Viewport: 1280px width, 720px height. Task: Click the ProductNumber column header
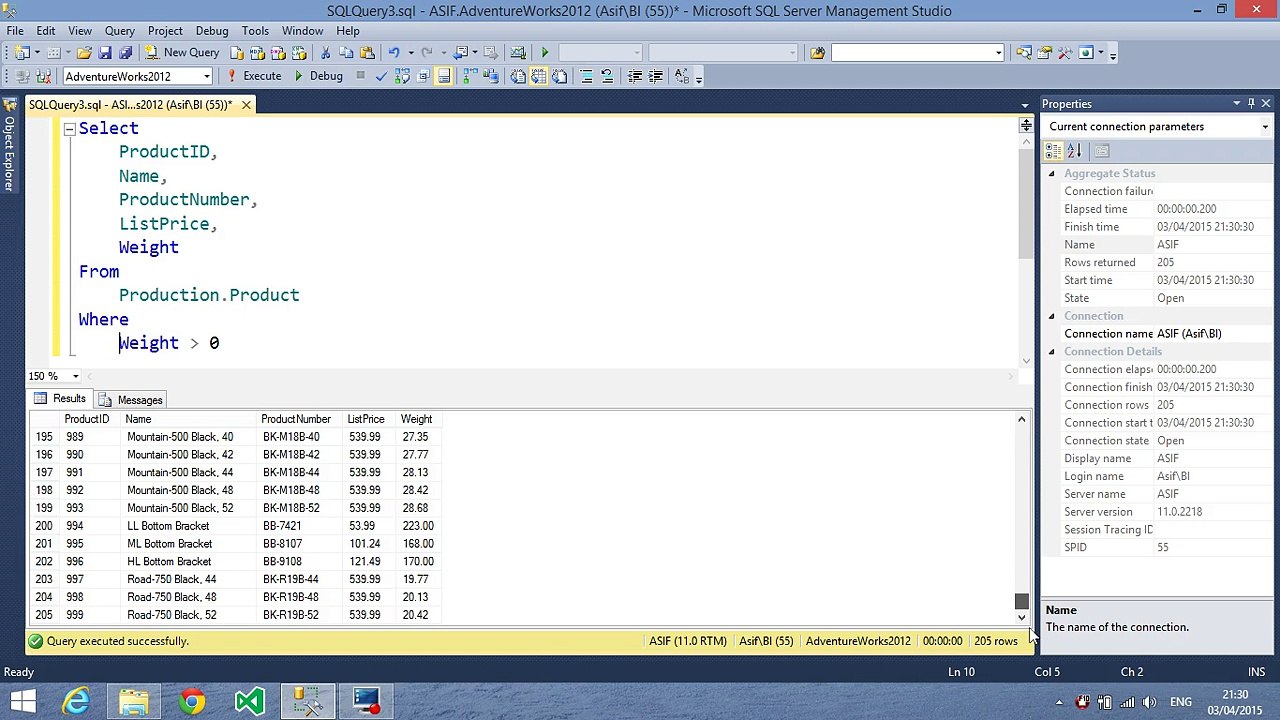(x=296, y=419)
